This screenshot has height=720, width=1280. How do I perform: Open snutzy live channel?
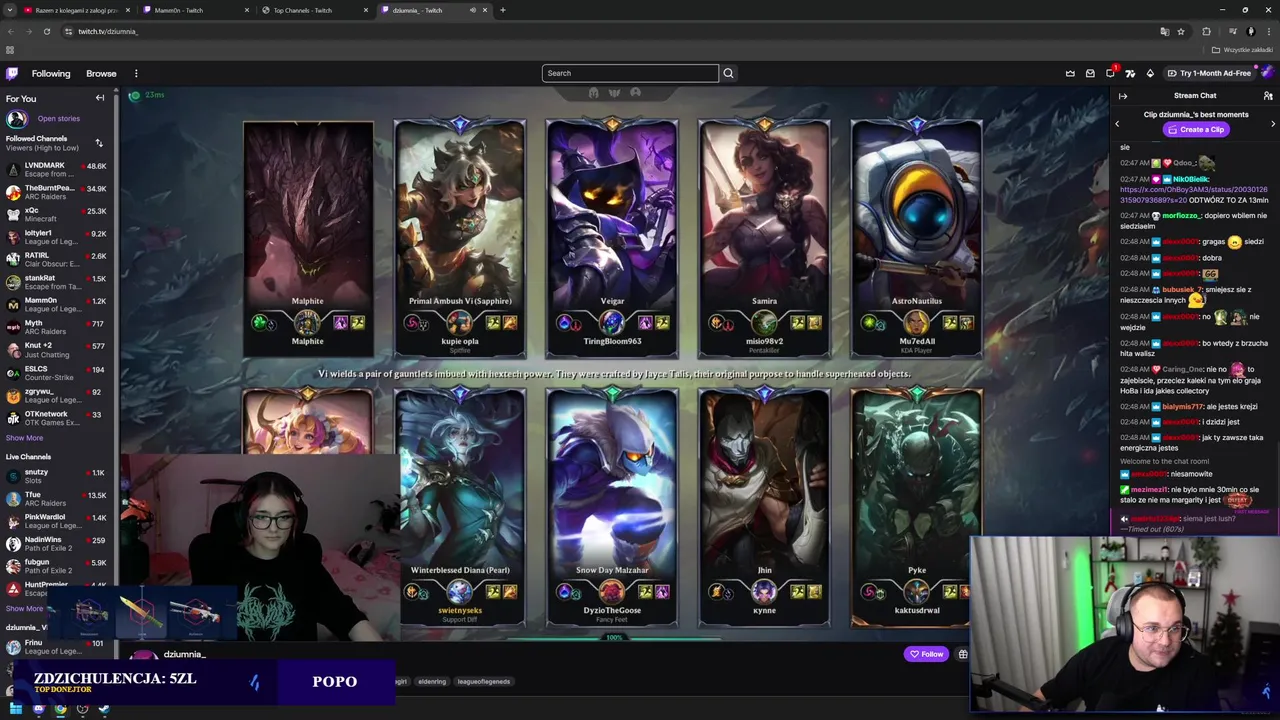[x=57, y=476]
